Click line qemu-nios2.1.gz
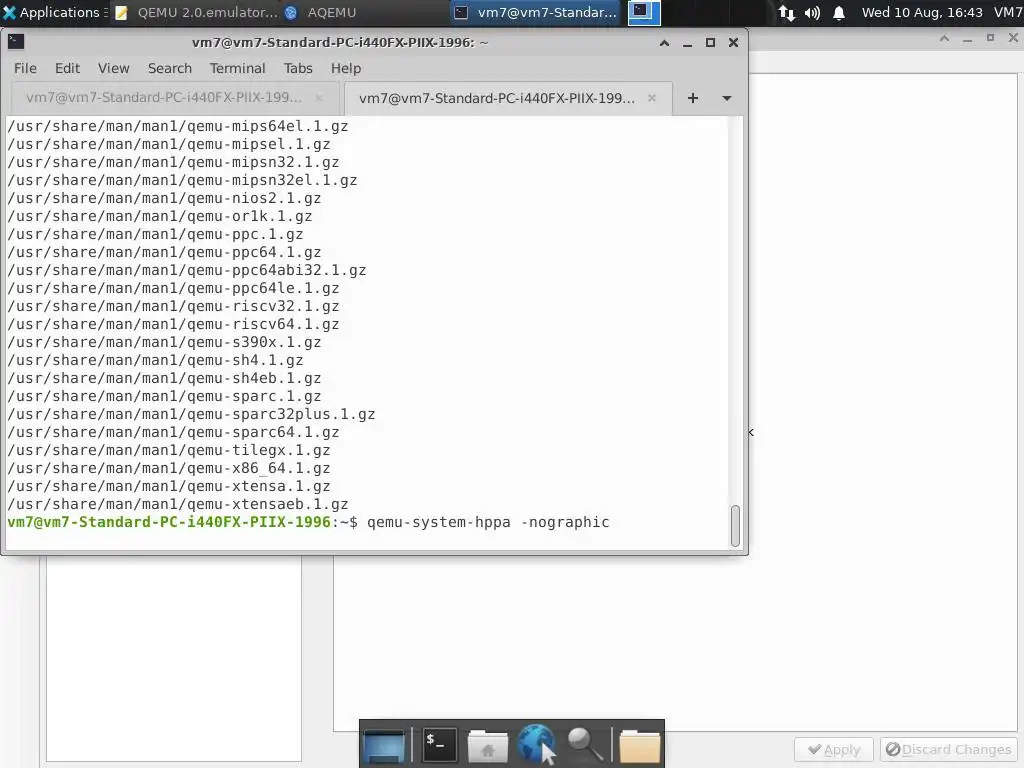 click(x=164, y=198)
